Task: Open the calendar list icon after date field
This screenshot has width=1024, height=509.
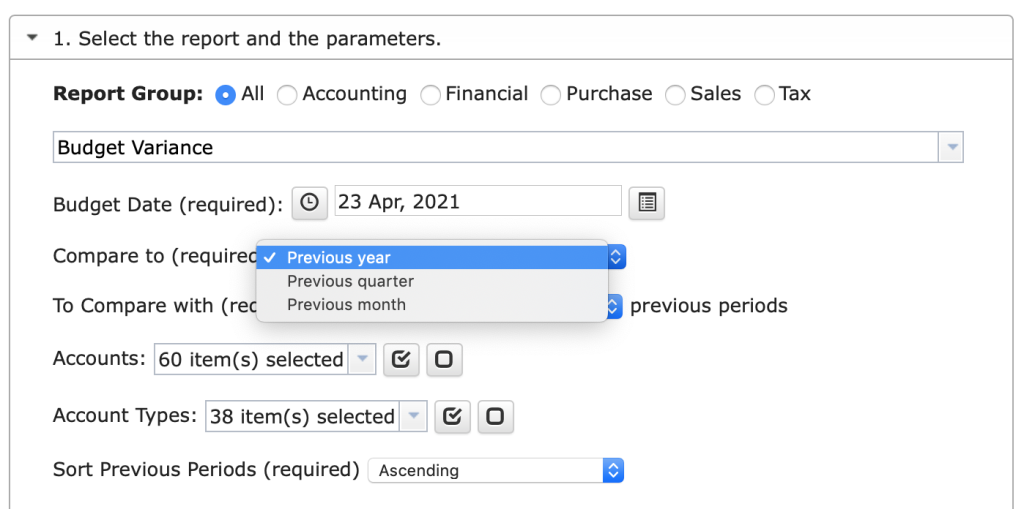Action: [x=647, y=203]
